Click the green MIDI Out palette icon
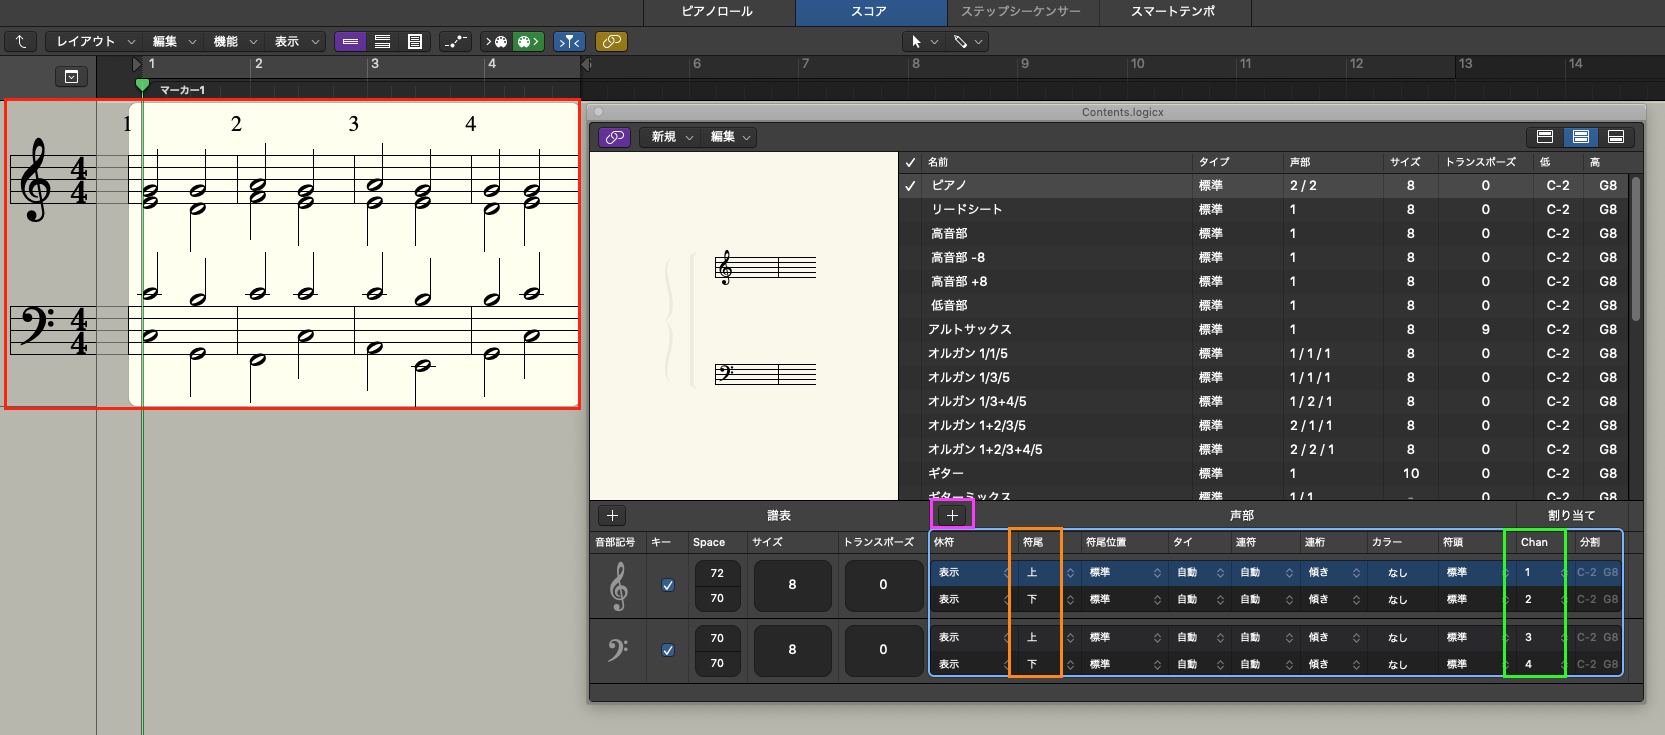This screenshot has width=1665, height=735. (528, 41)
